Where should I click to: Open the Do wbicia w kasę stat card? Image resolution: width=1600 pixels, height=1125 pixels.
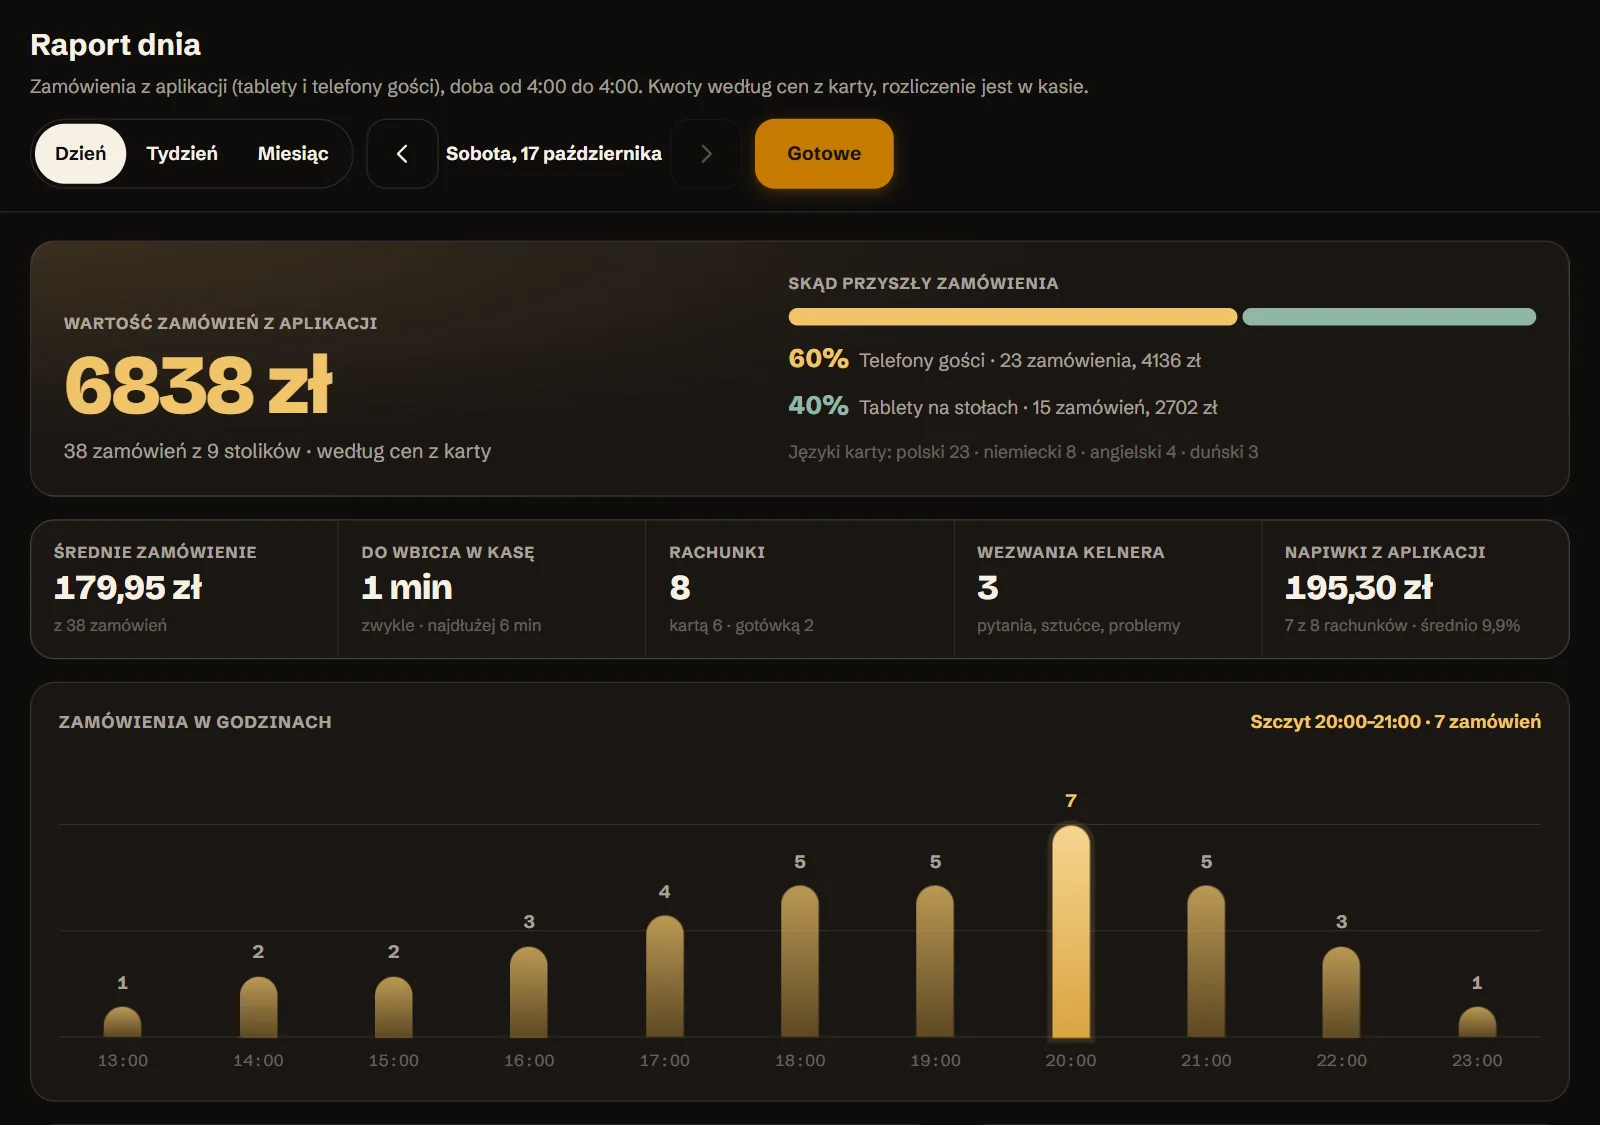pyautogui.click(x=492, y=589)
